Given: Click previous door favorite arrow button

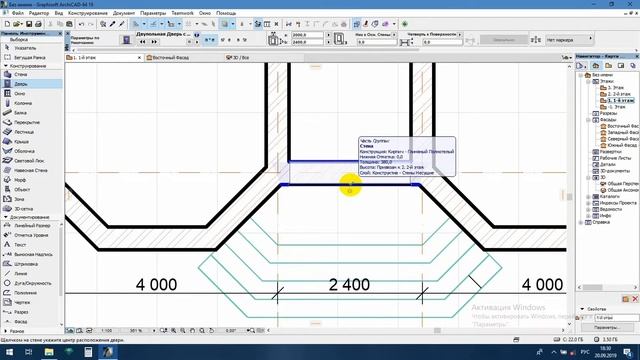Looking at the screenshot, I should tap(142, 42).
